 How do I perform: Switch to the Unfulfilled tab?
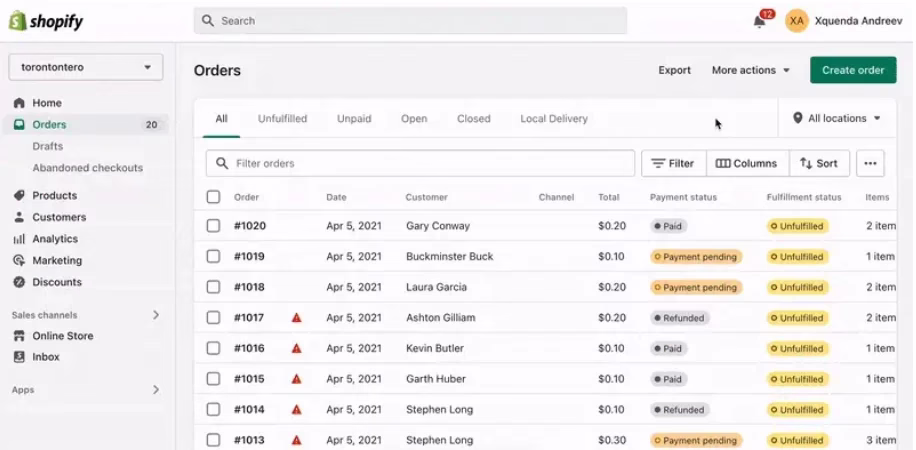282,118
